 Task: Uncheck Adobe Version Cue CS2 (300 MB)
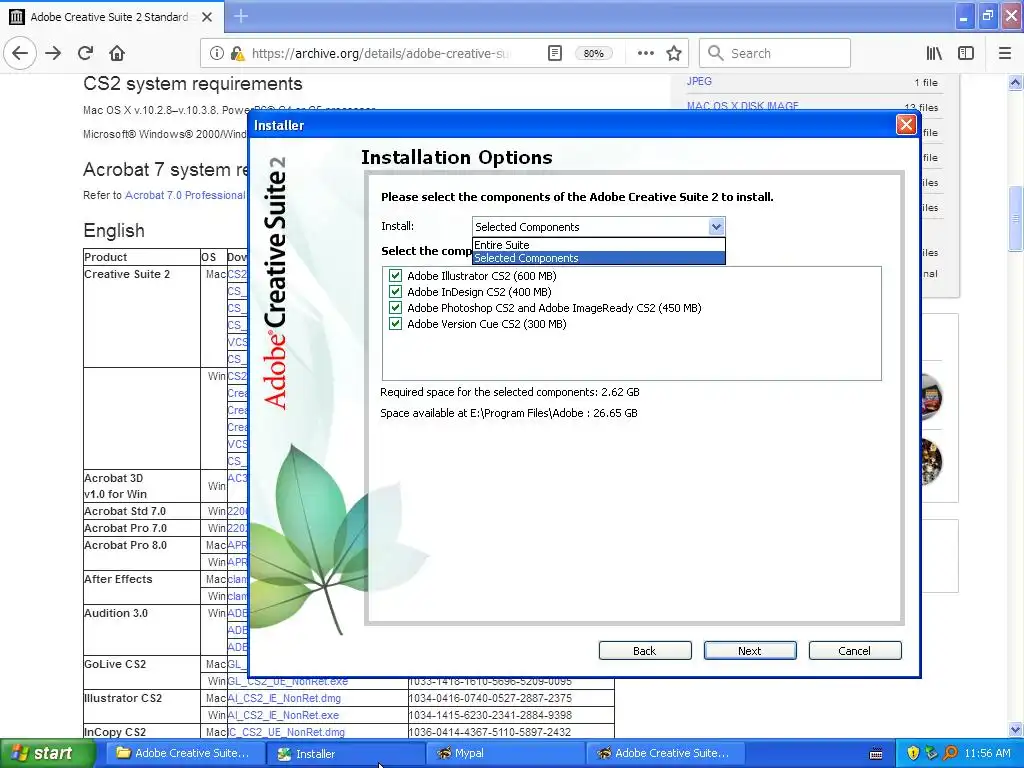pyautogui.click(x=395, y=324)
